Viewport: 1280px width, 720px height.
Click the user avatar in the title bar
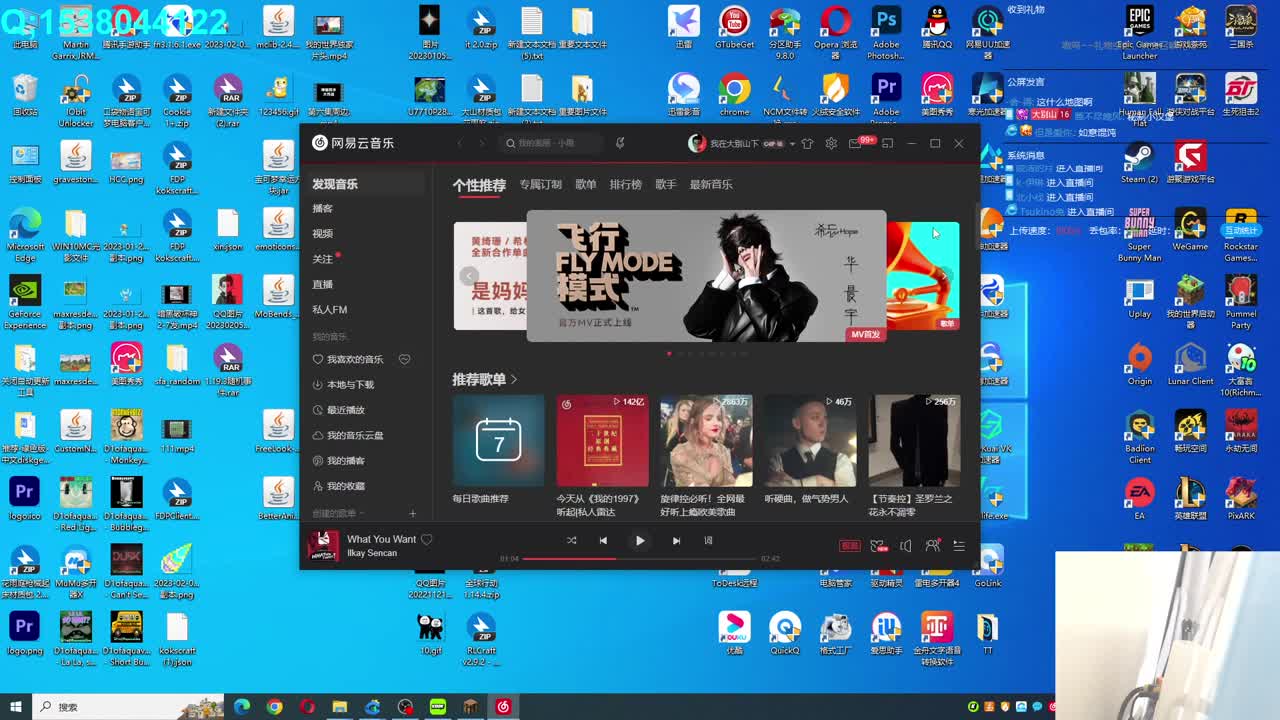coord(697,143)
